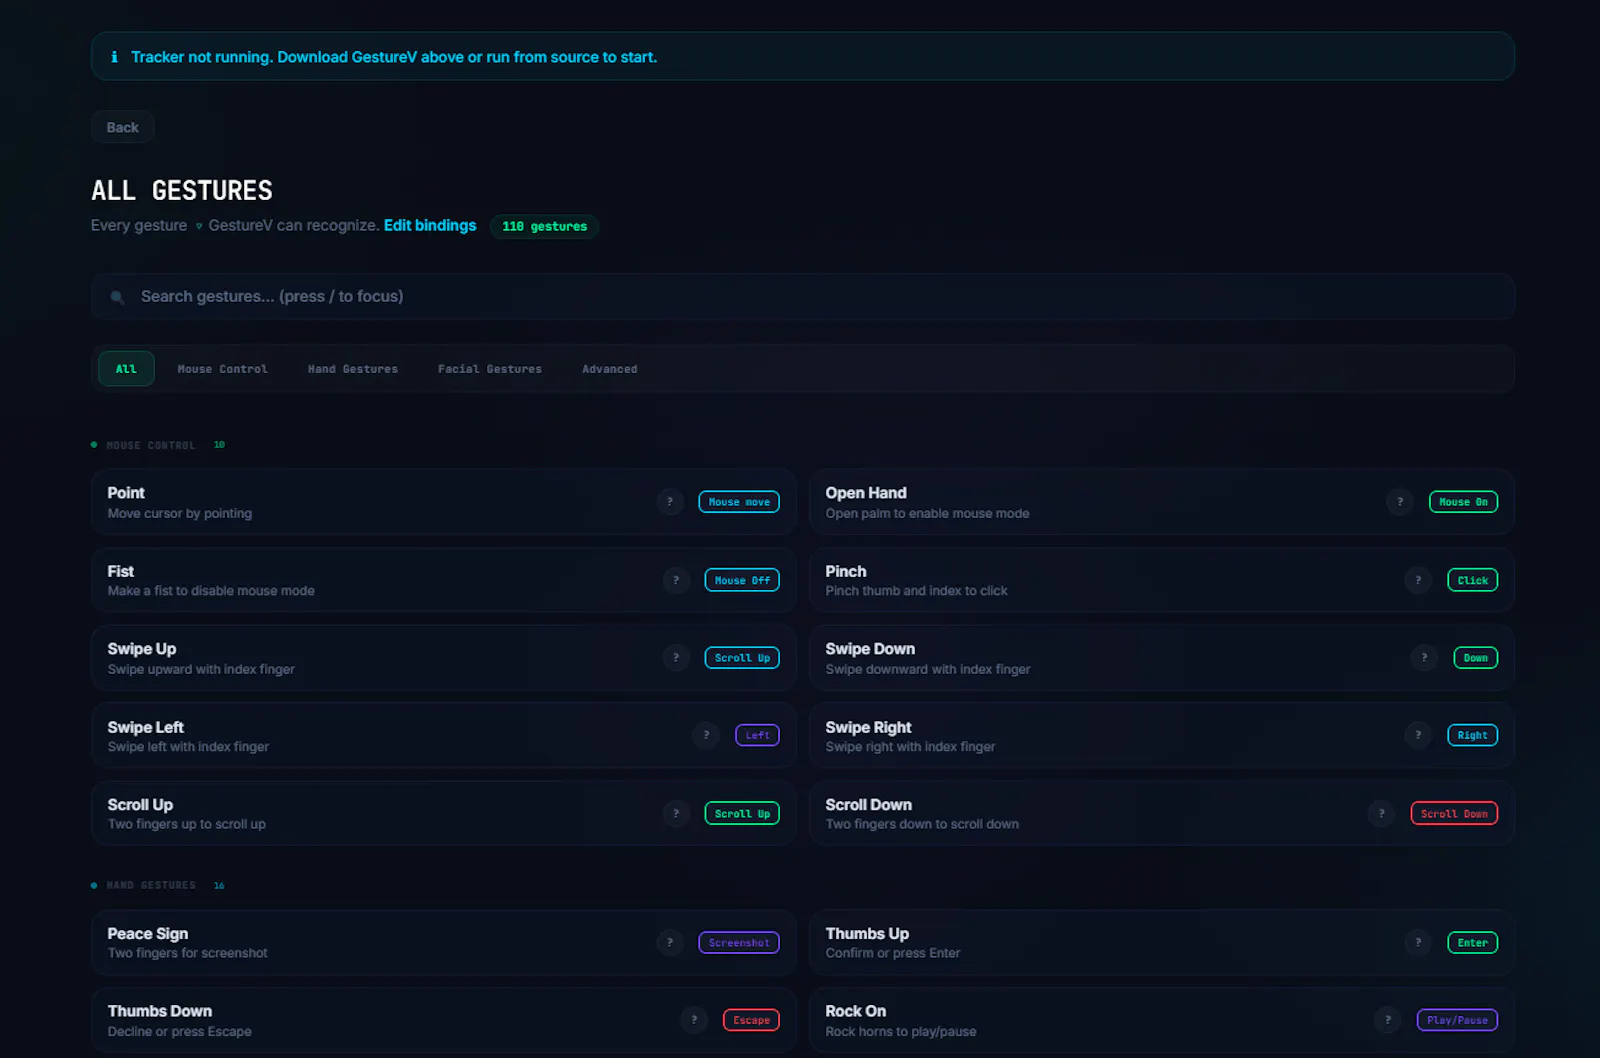Click the Screenshot badge on Peace Sign

pyautogui.click(x=739, y=942)
